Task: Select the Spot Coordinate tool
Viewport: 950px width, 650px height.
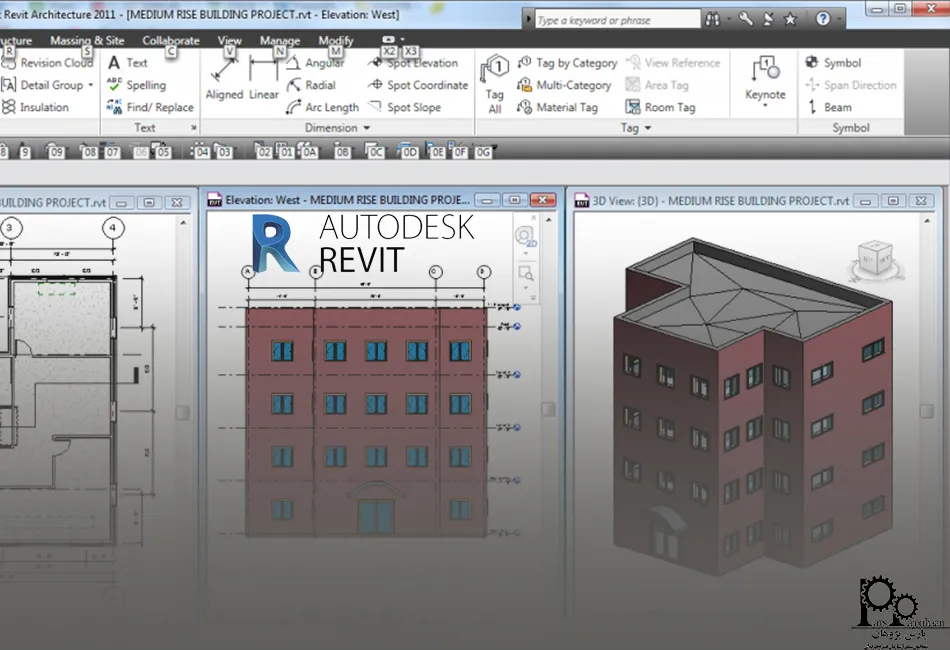Action: pyautogui.click(x=418, y=85)
